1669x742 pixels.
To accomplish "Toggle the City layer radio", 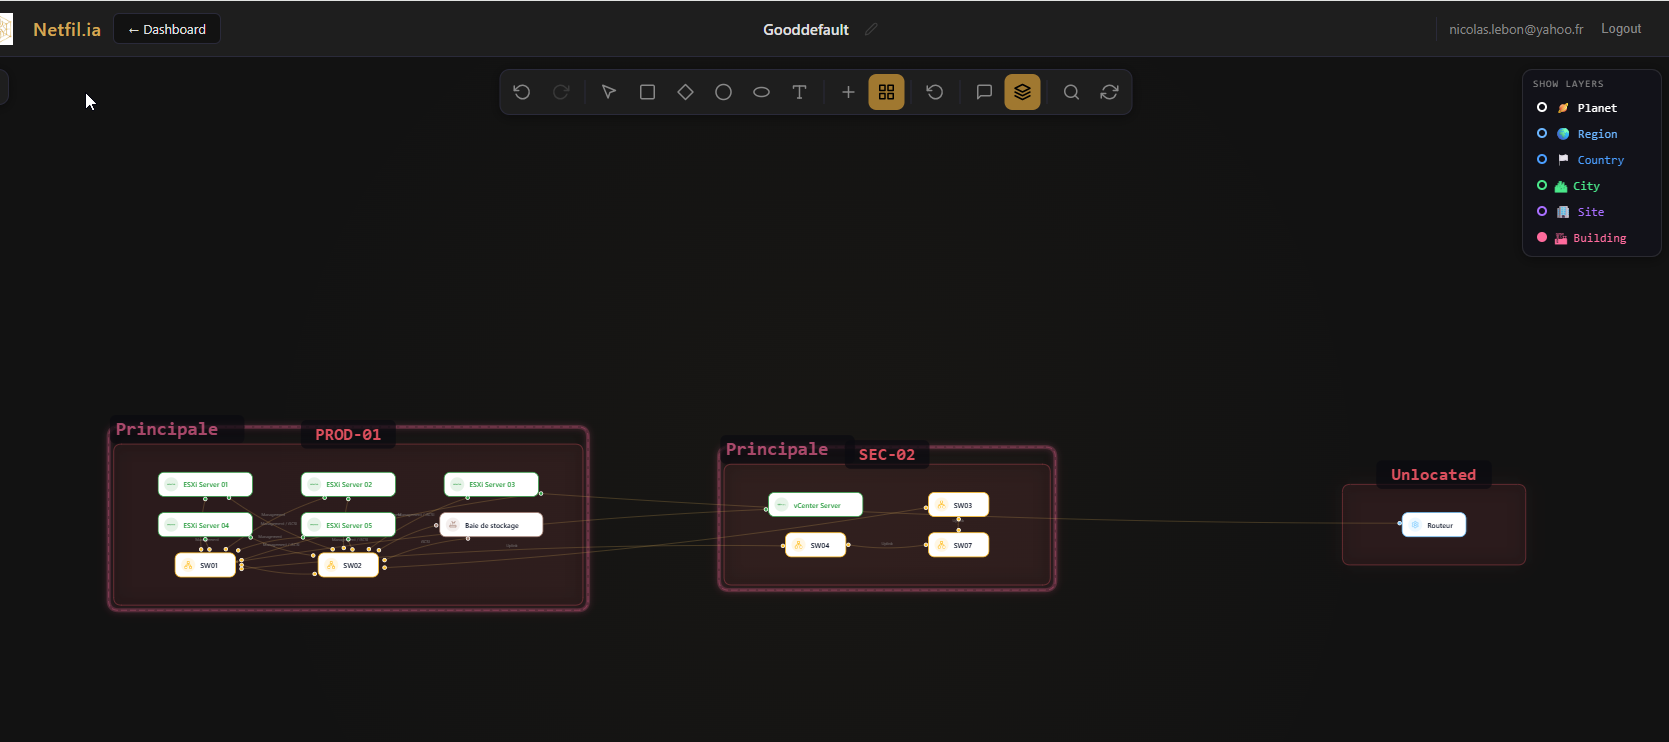I will [x=1542, y=185].
